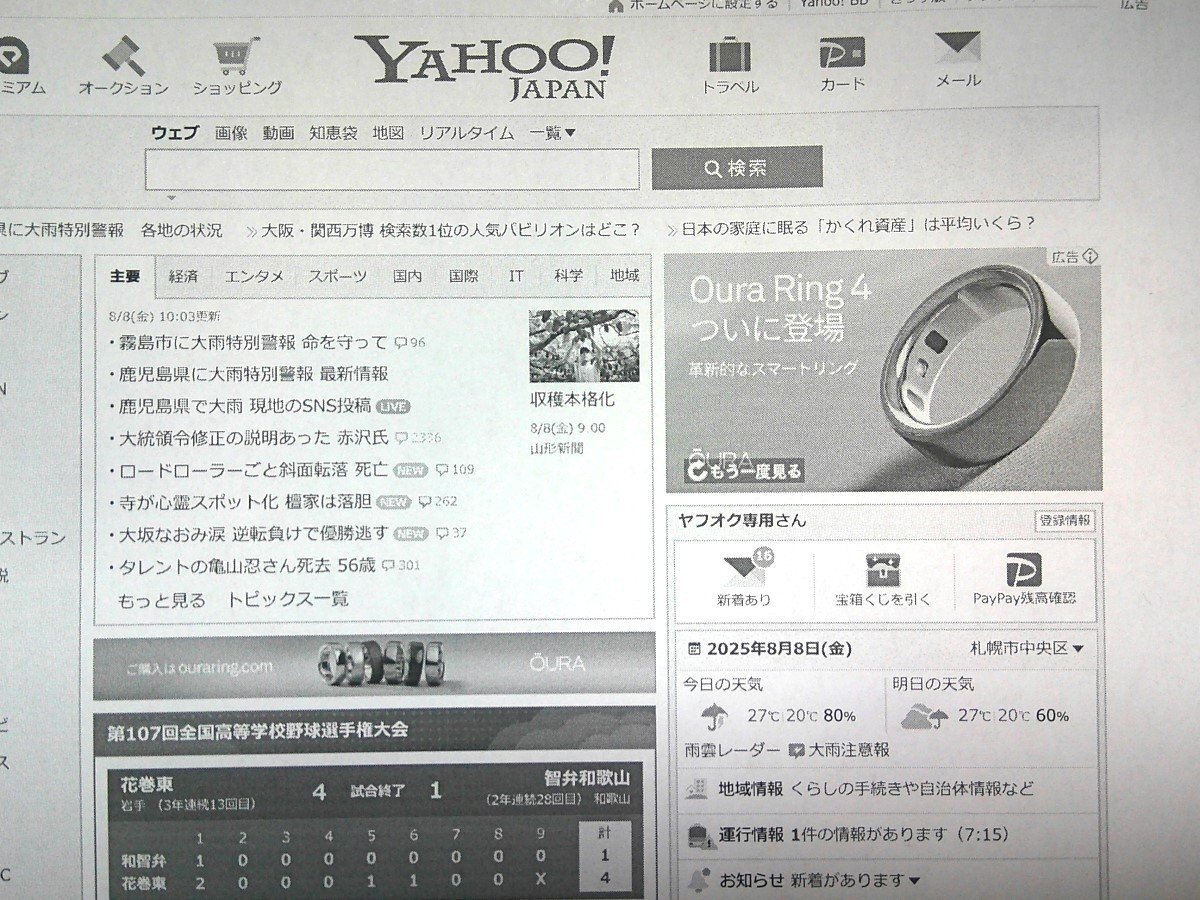Click the 各地の状況 link
This screenshot has height=900, width=1200.
tap(181, 231)
